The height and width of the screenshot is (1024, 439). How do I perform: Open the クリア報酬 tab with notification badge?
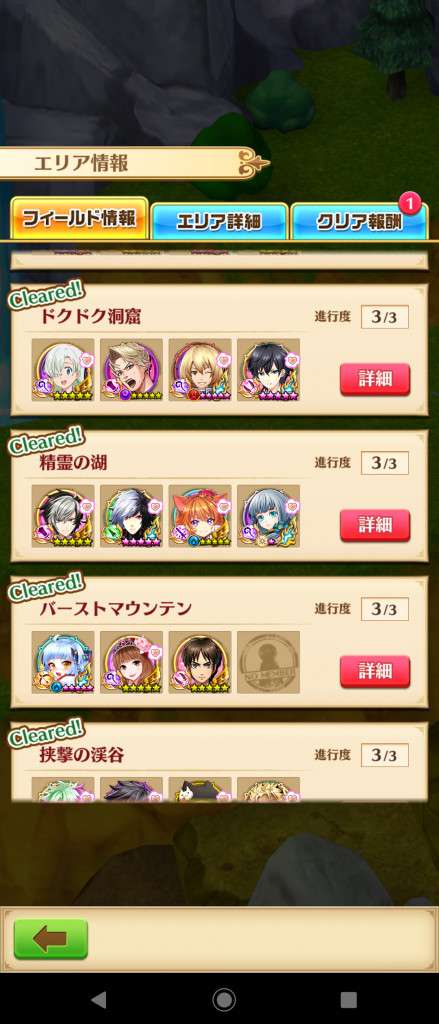point(359,221)
